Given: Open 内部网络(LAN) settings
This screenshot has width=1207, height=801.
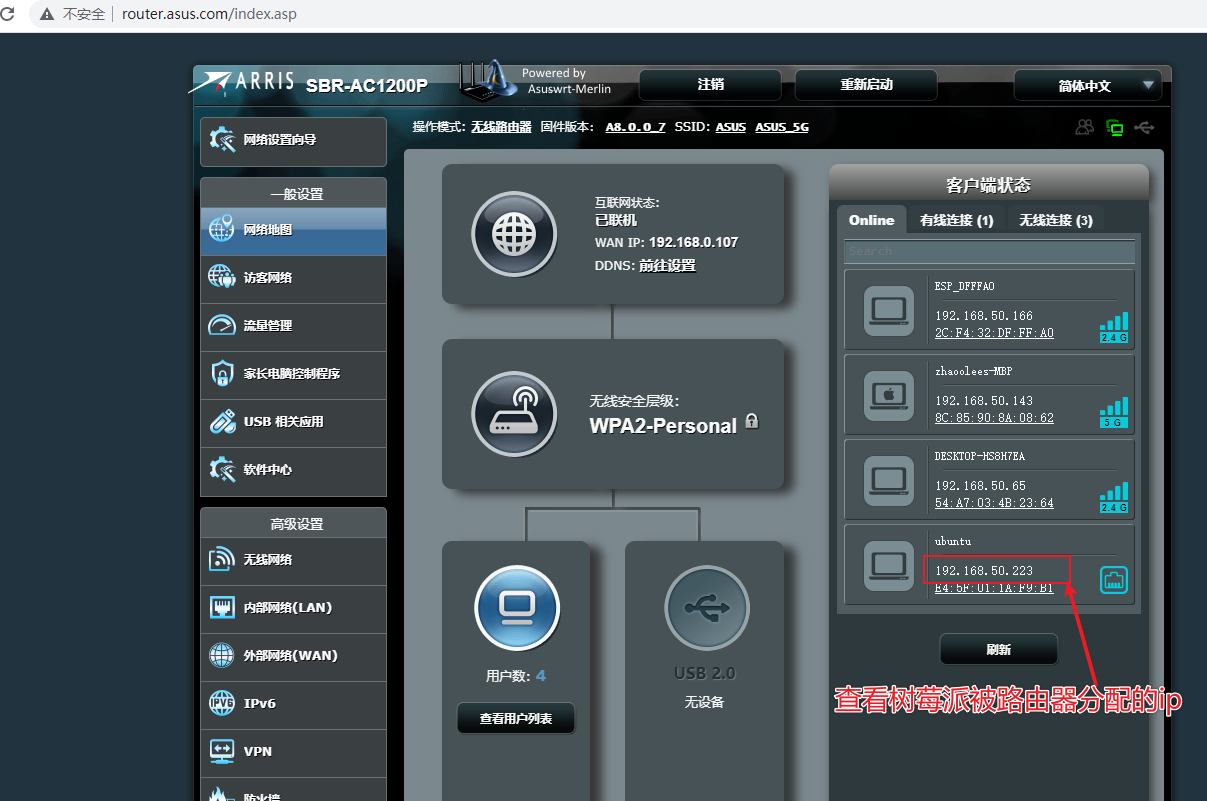Looking at the screenshot, I should 293,608.
